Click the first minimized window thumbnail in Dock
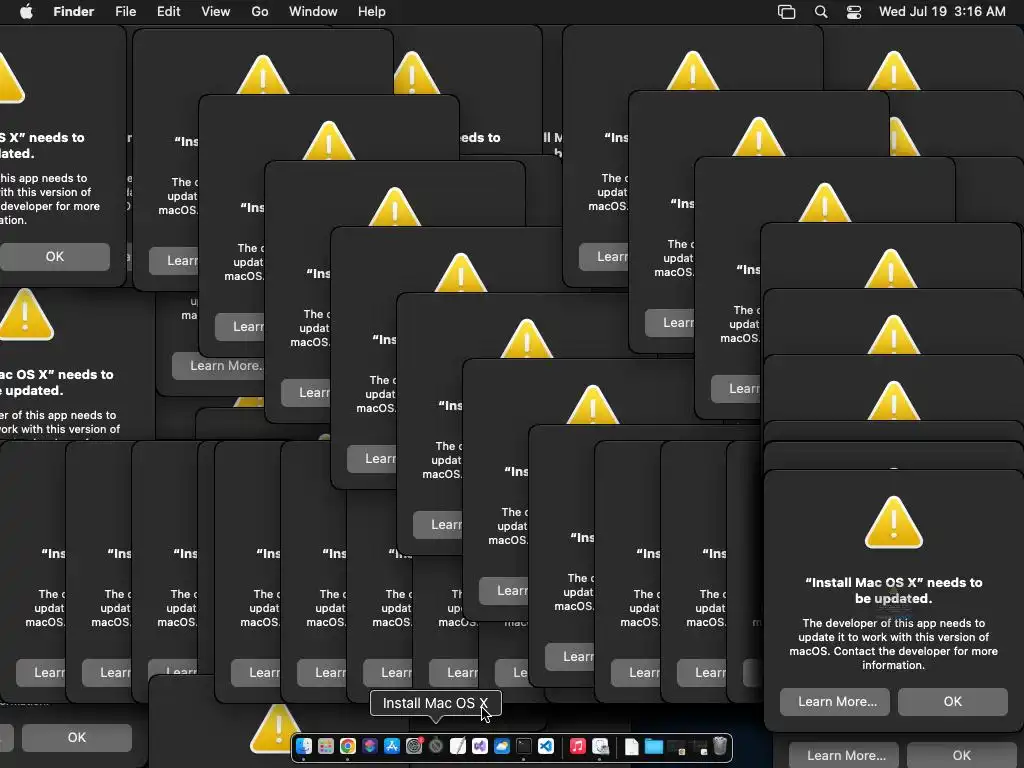The width and height of the screenshot is (1024, 768). click(676, 746)
